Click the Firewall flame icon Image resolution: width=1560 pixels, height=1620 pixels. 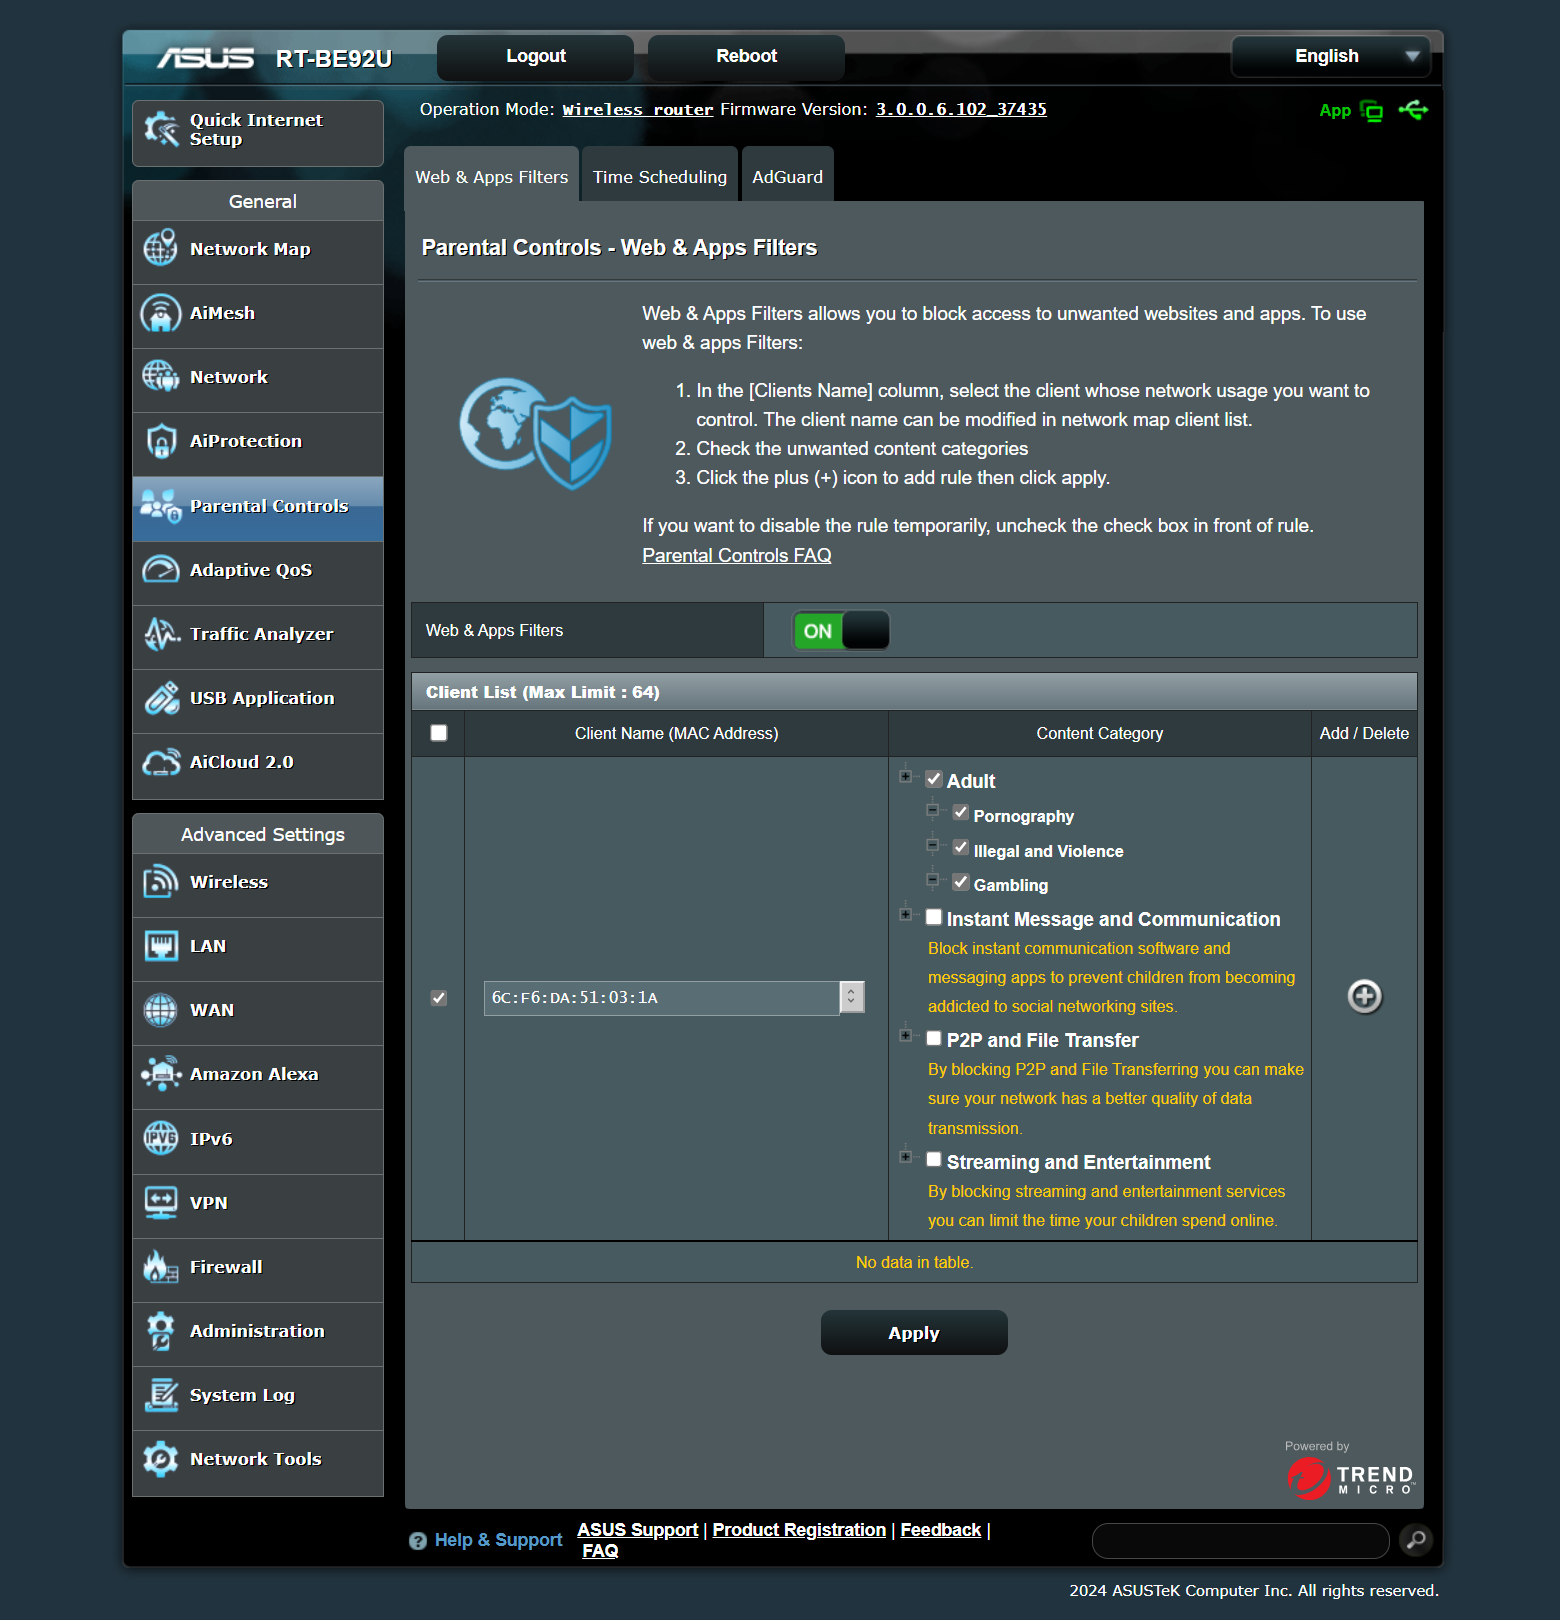click(161, 1267)
